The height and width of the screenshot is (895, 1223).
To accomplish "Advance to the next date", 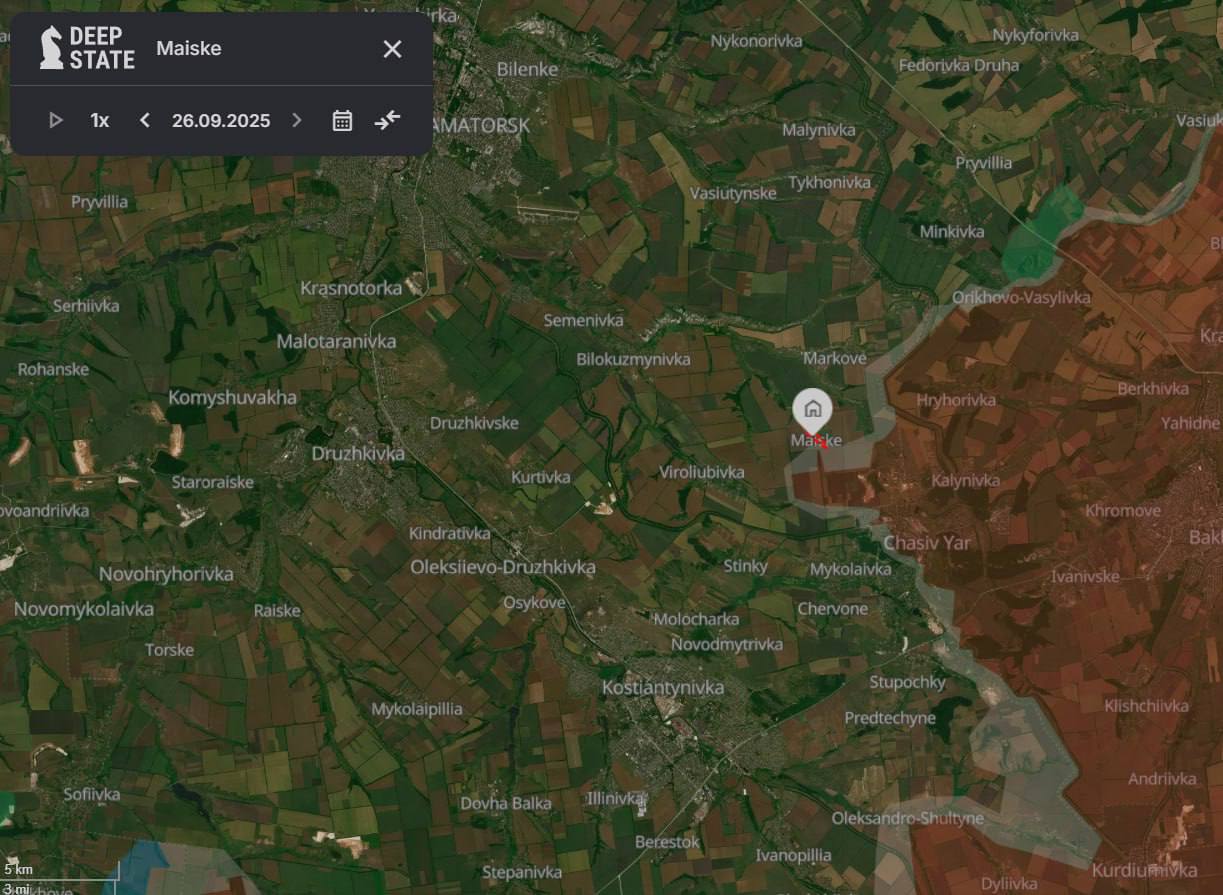I will pos(296,121).
